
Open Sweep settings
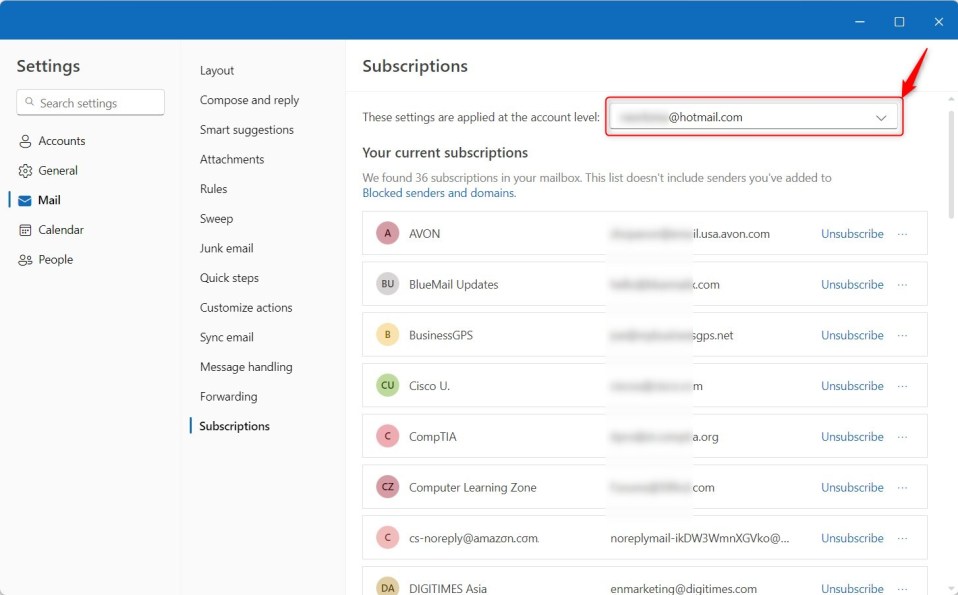tap(216, 219)
